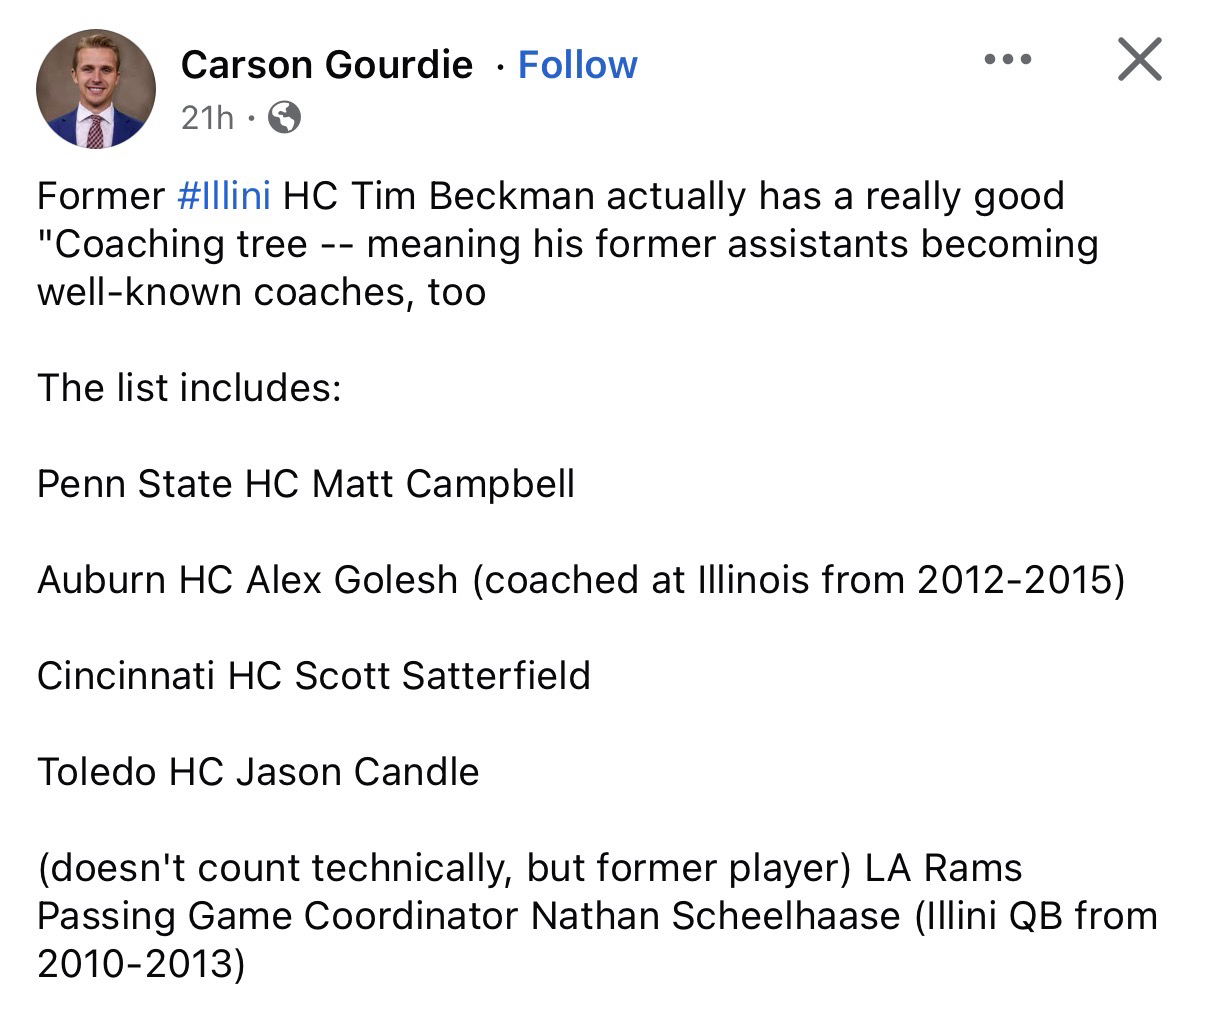Click the Cincinnati HC Scott Satterfield line

click(314, 676)
